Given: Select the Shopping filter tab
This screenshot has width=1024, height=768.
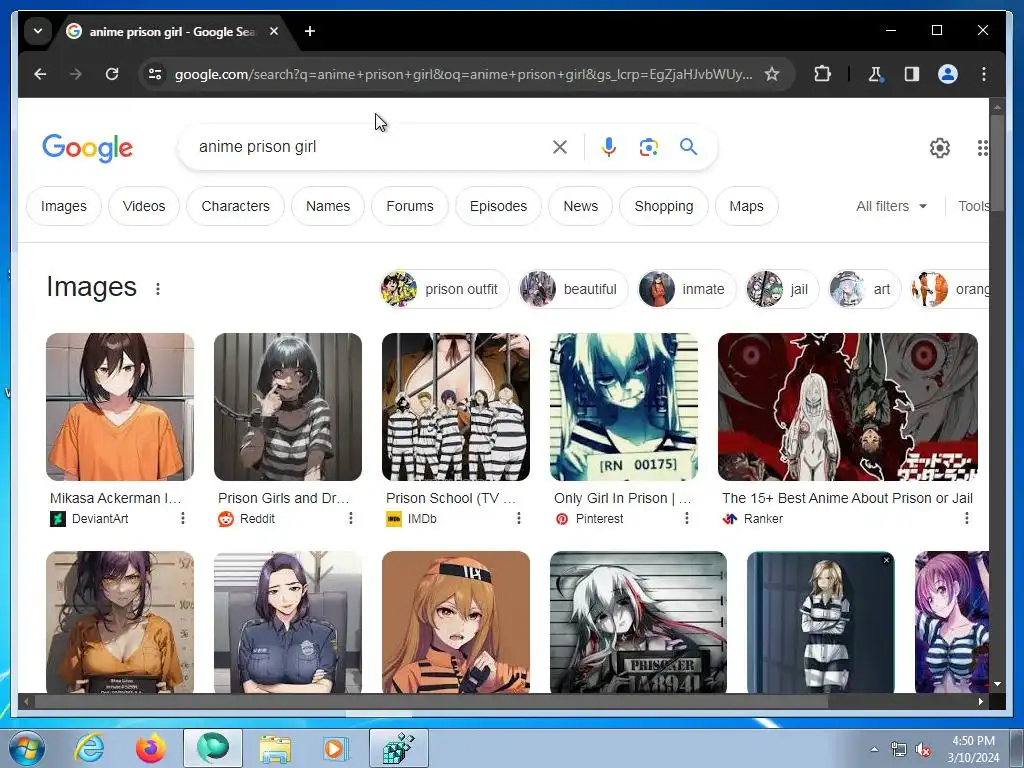Looking at the screenshot, I should (x=664, y=206).
